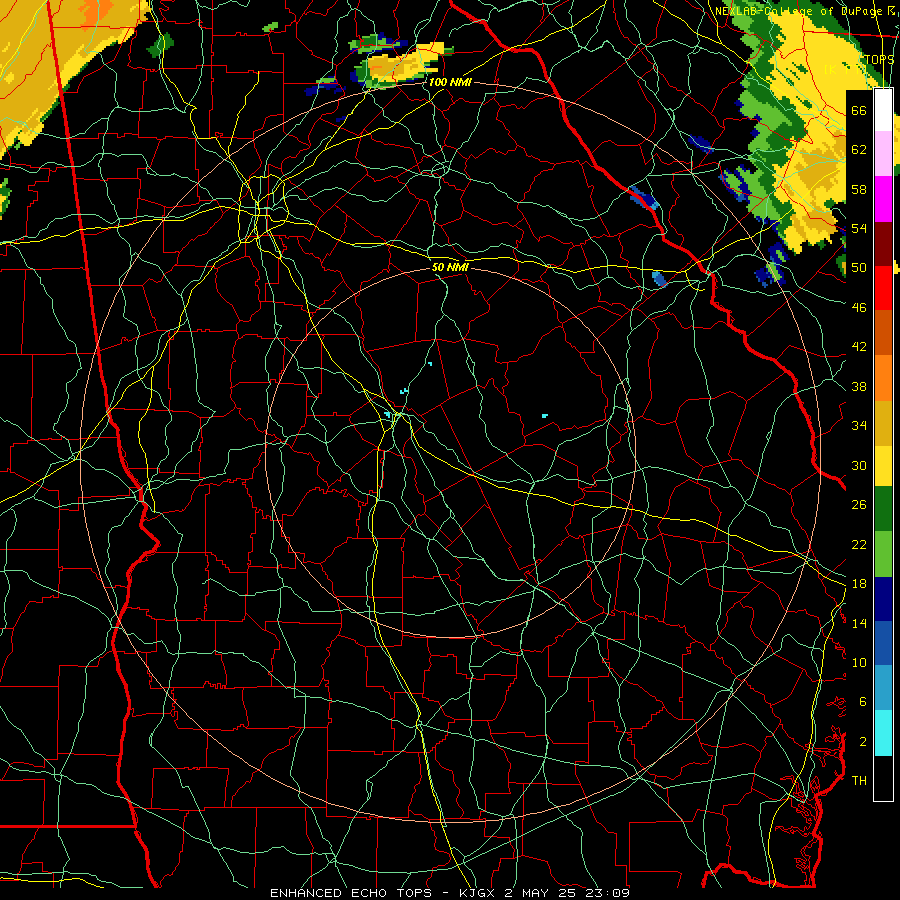900x900 pixels.
Task: Click the 100 NMI range ring label
Action: coord(449,82)
